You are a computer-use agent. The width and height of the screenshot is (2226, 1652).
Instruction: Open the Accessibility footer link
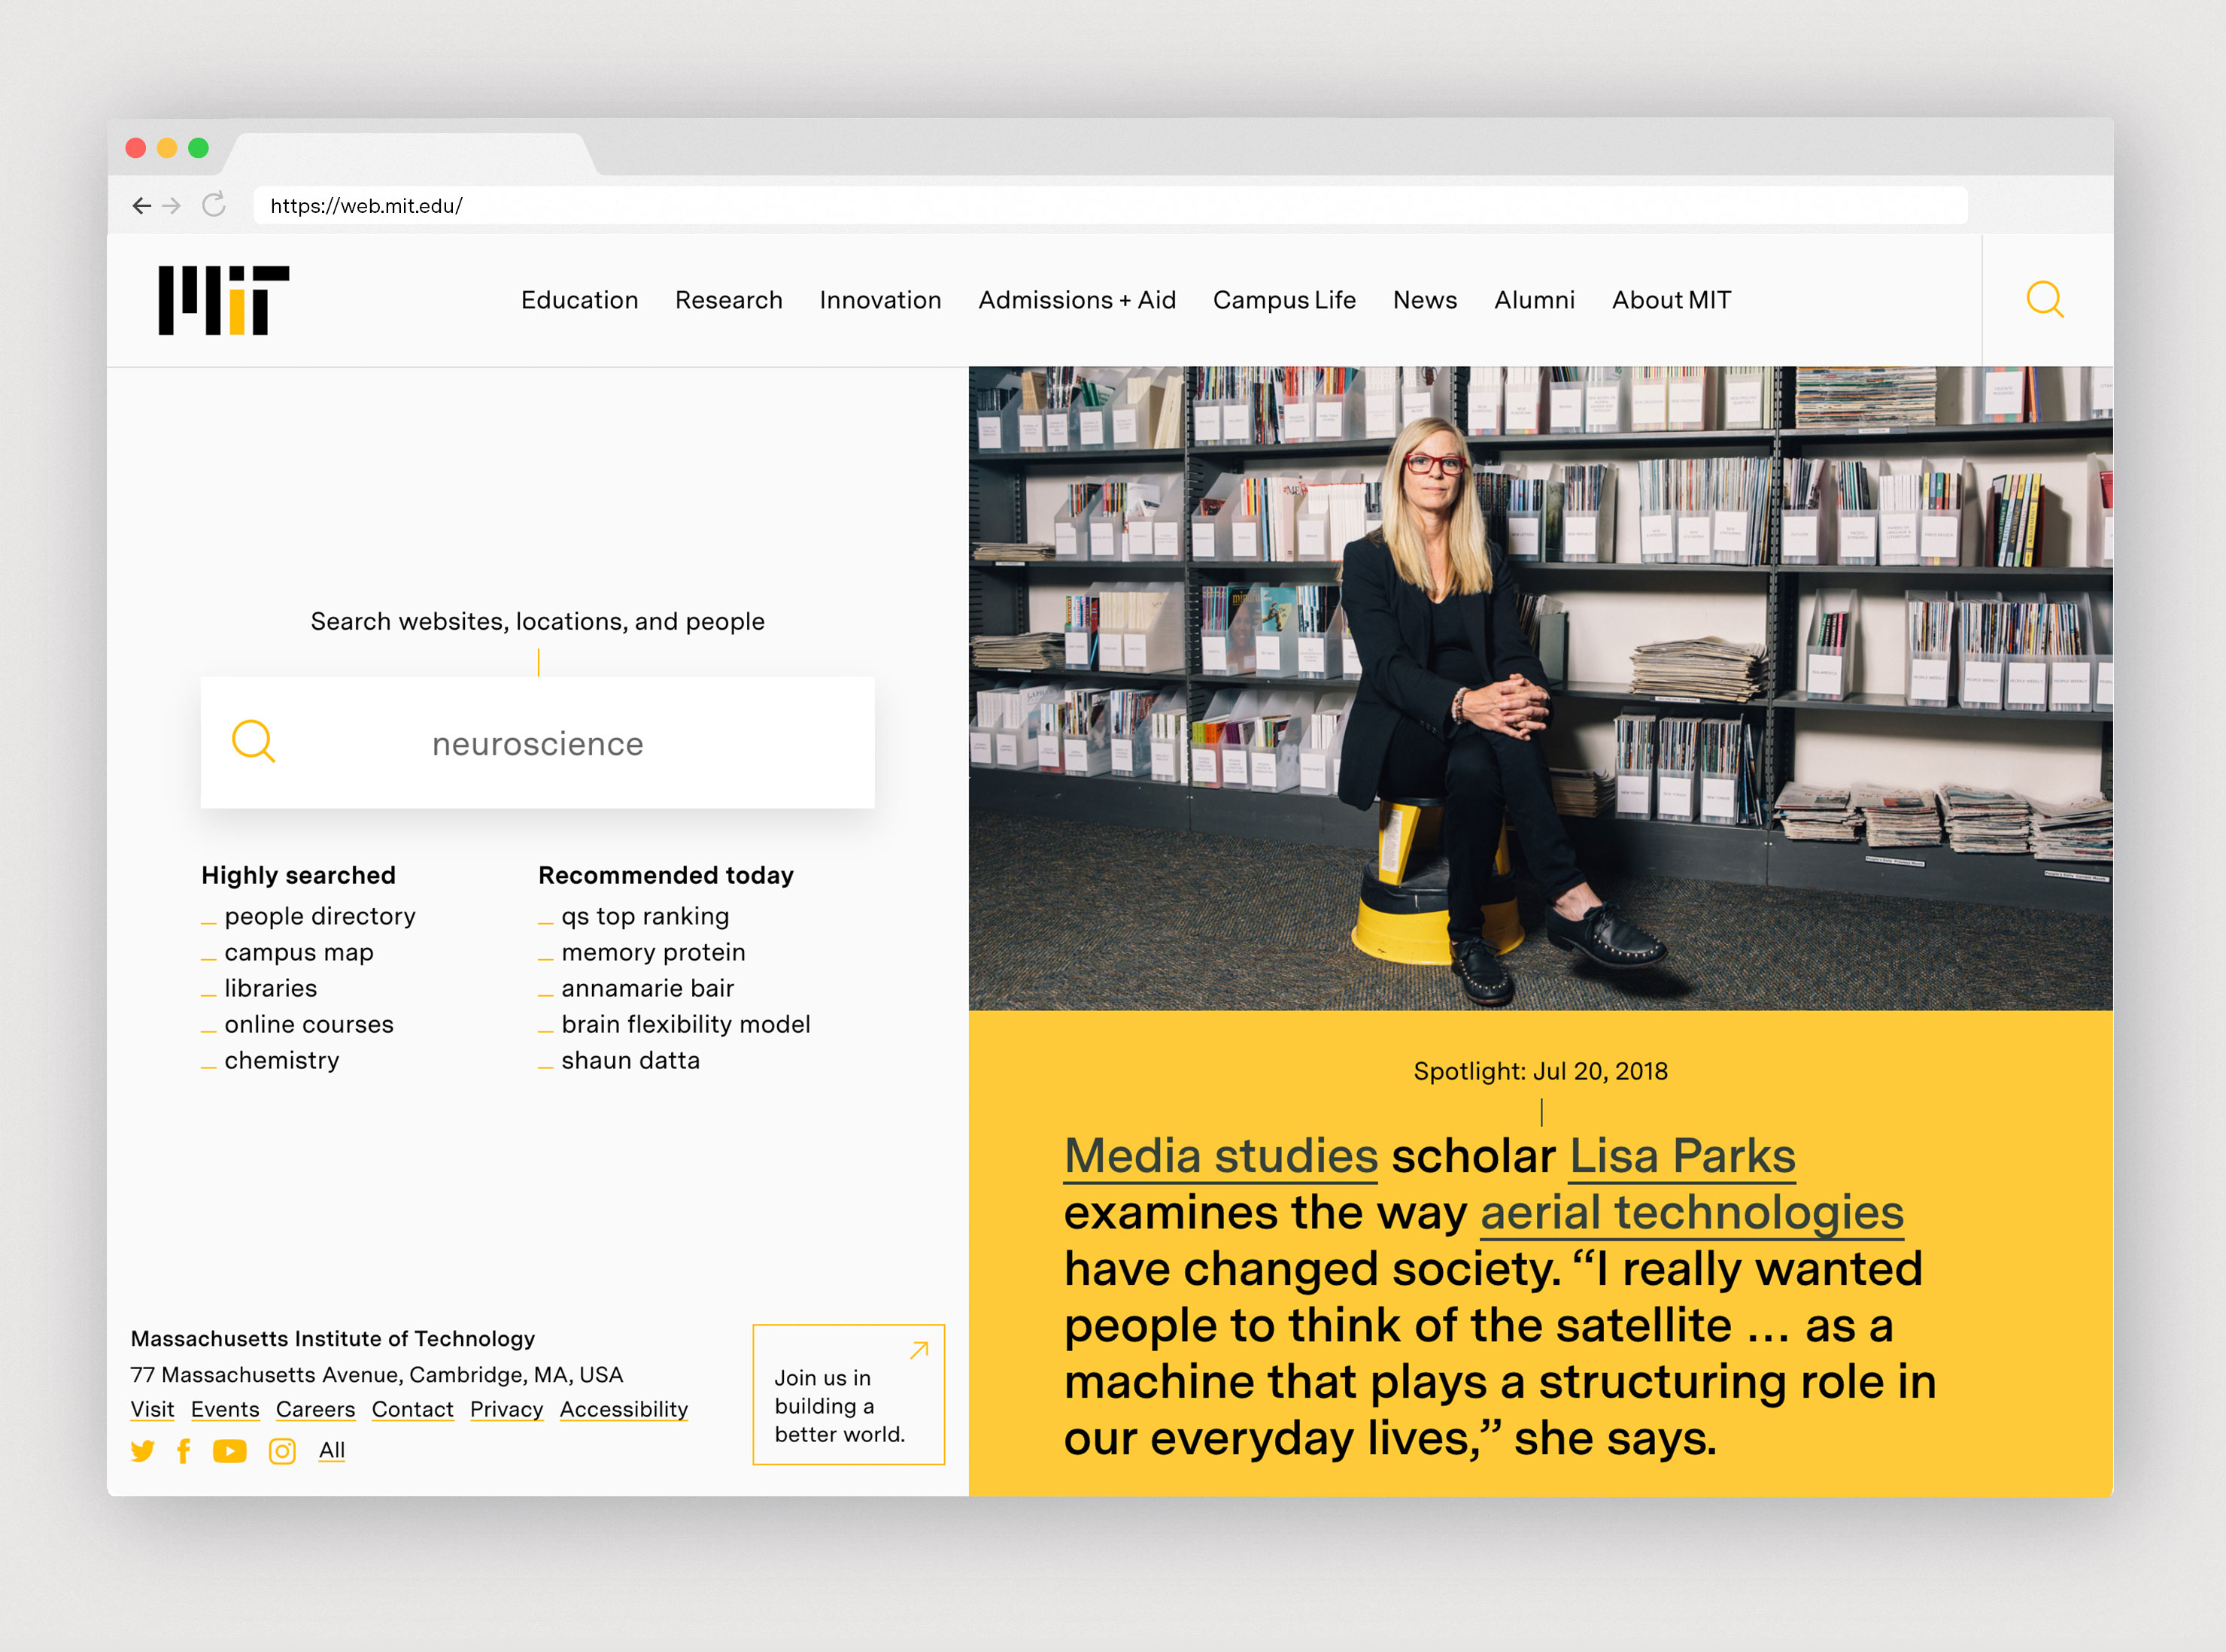pos(623,1409)
